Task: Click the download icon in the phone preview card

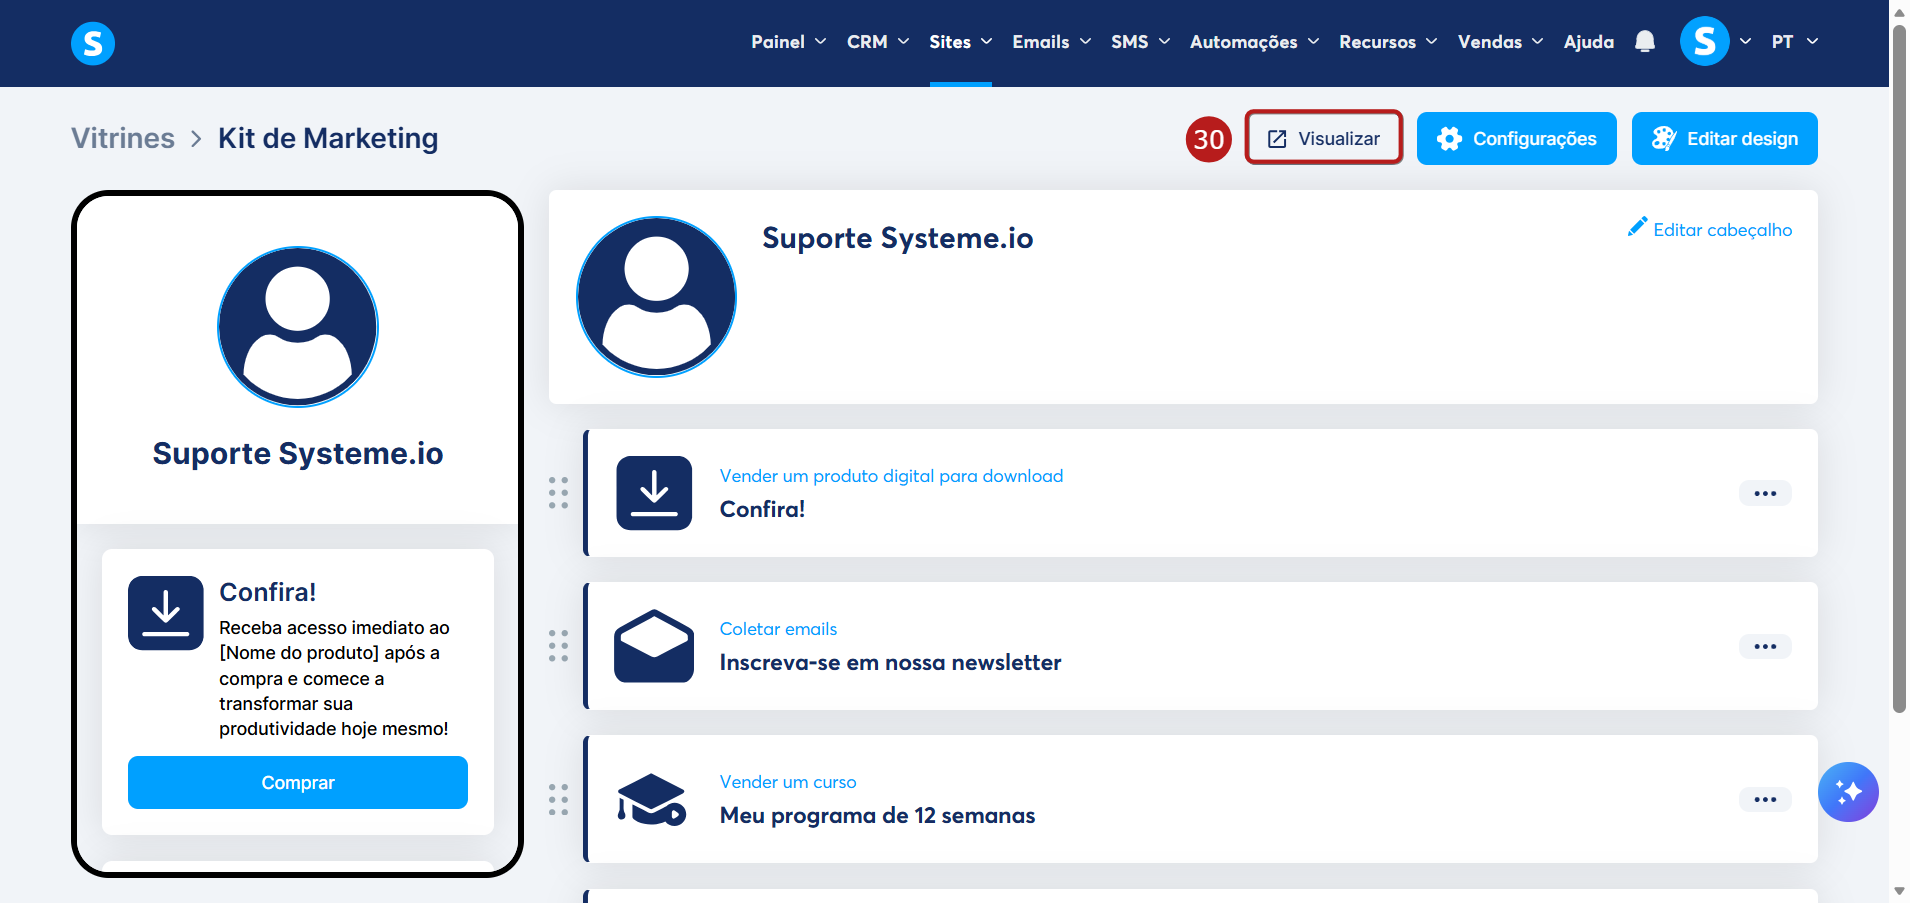Action: [x=166, y=613]
